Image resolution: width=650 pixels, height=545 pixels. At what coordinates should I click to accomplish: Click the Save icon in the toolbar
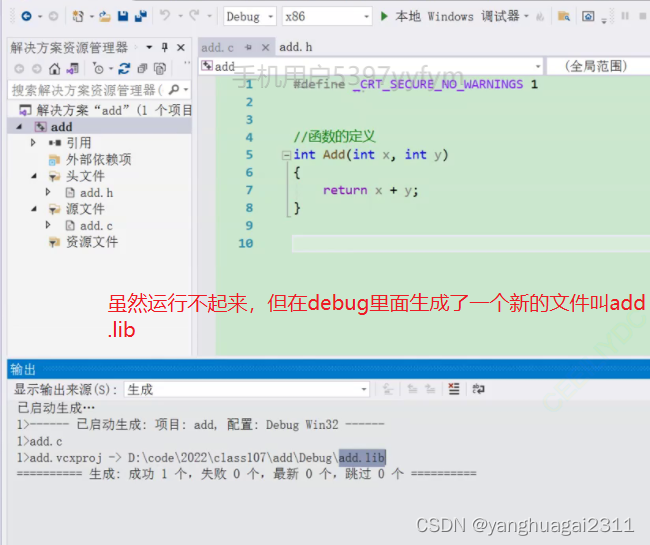[x=122, y=17]
